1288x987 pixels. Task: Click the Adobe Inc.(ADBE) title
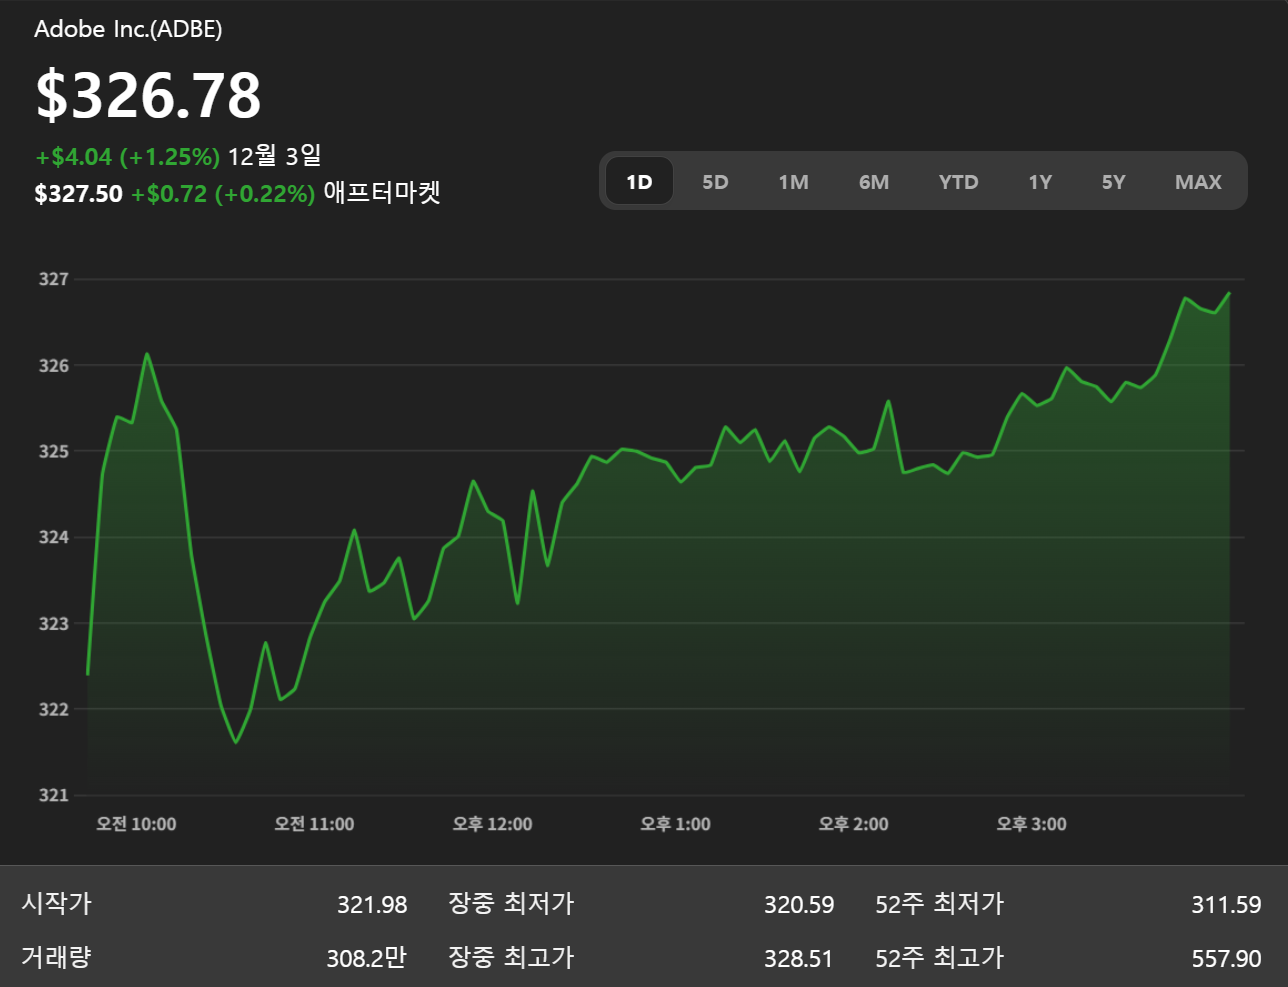point(128,29)
